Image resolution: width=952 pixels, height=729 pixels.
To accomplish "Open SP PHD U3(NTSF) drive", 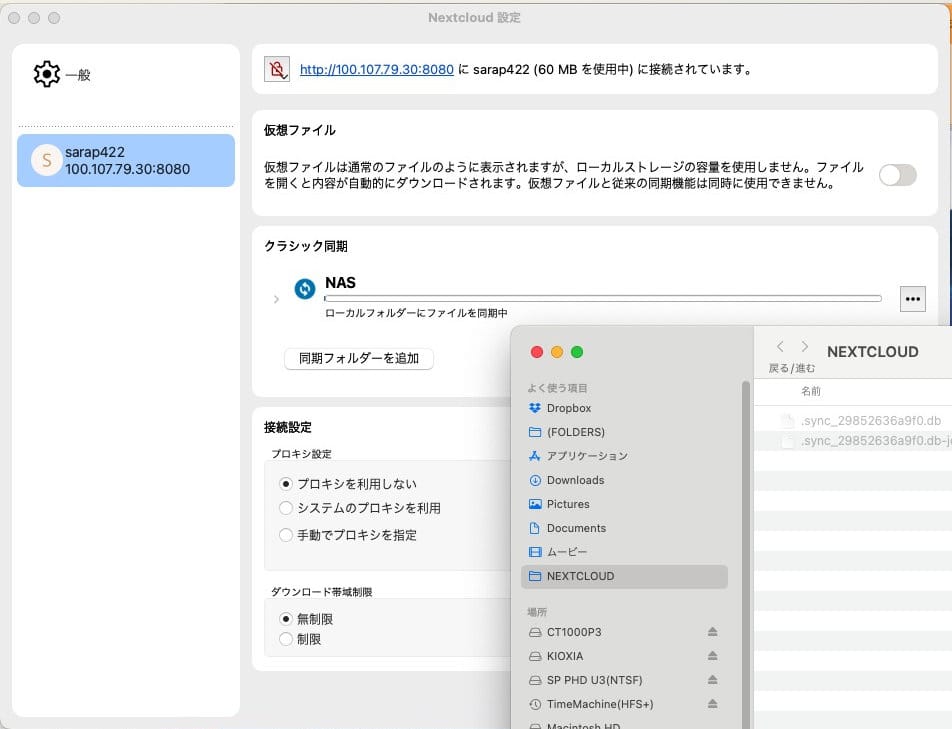I will [x=624, y=680].
